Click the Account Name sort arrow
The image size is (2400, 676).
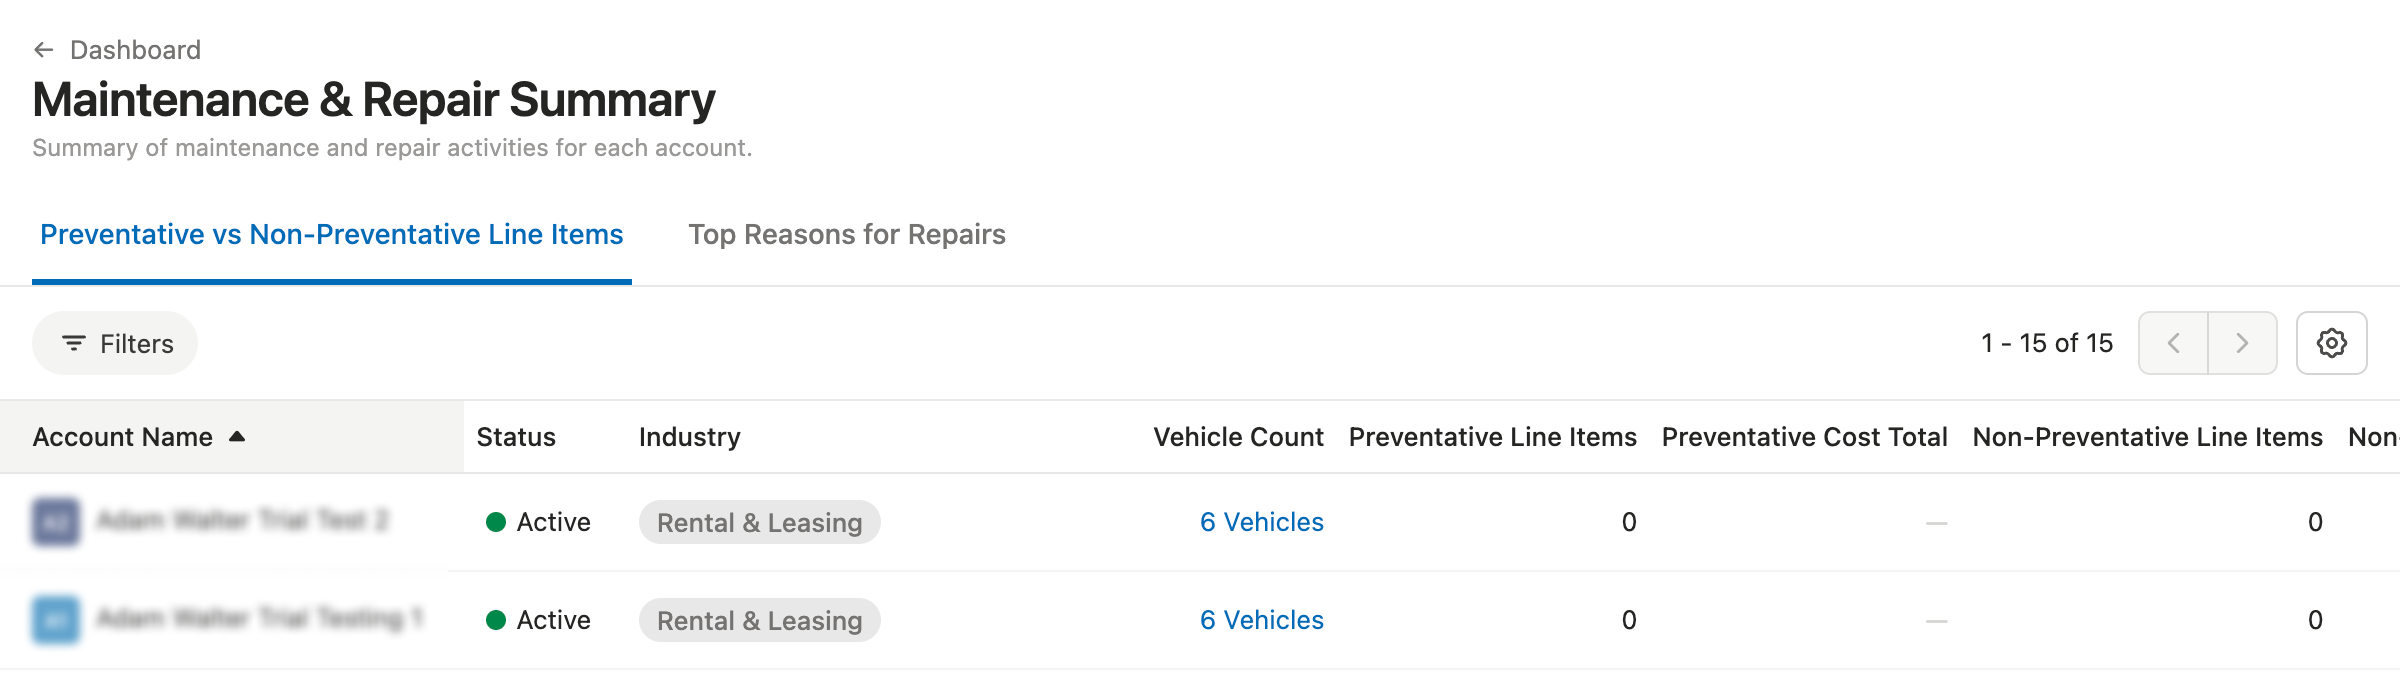point(237,437)
